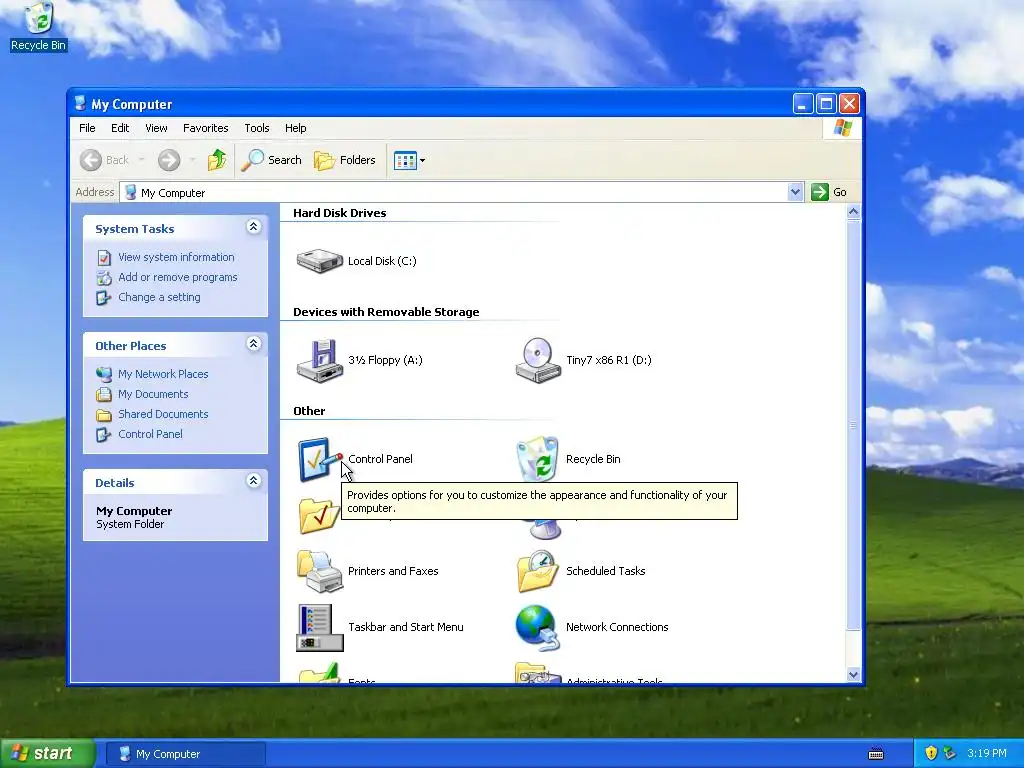Open the Help menu

tap(295, 128)
